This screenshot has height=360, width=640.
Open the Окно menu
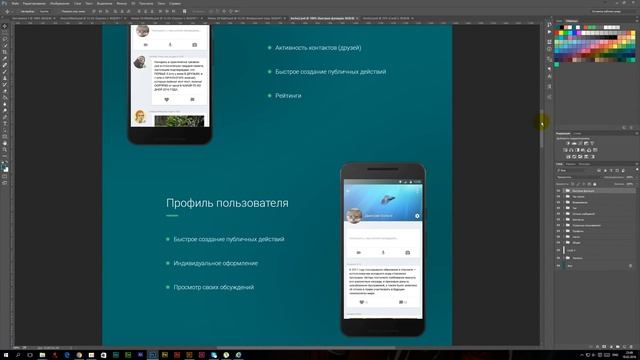coord(161,3)
